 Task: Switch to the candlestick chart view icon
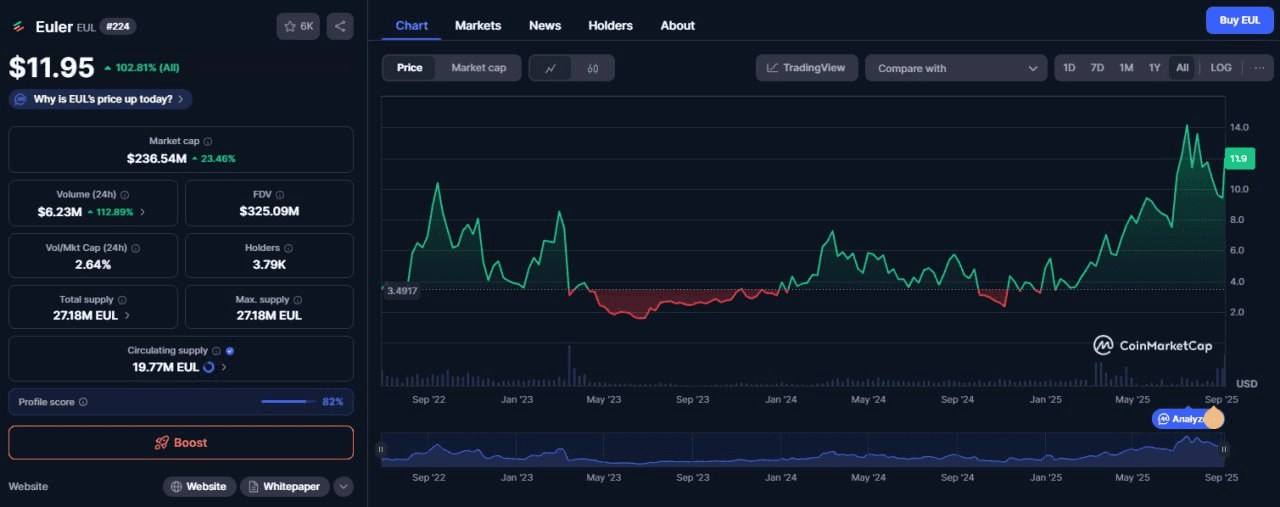592,68
